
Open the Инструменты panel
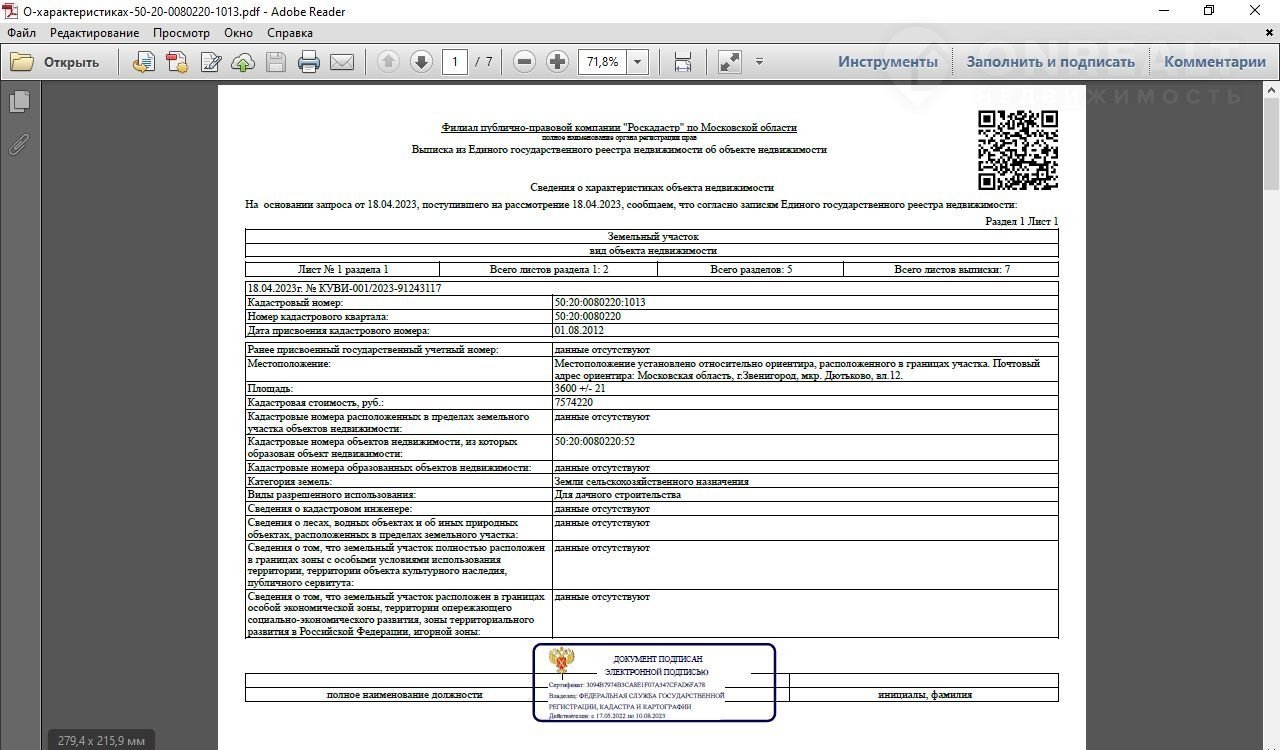pos(887,62)
